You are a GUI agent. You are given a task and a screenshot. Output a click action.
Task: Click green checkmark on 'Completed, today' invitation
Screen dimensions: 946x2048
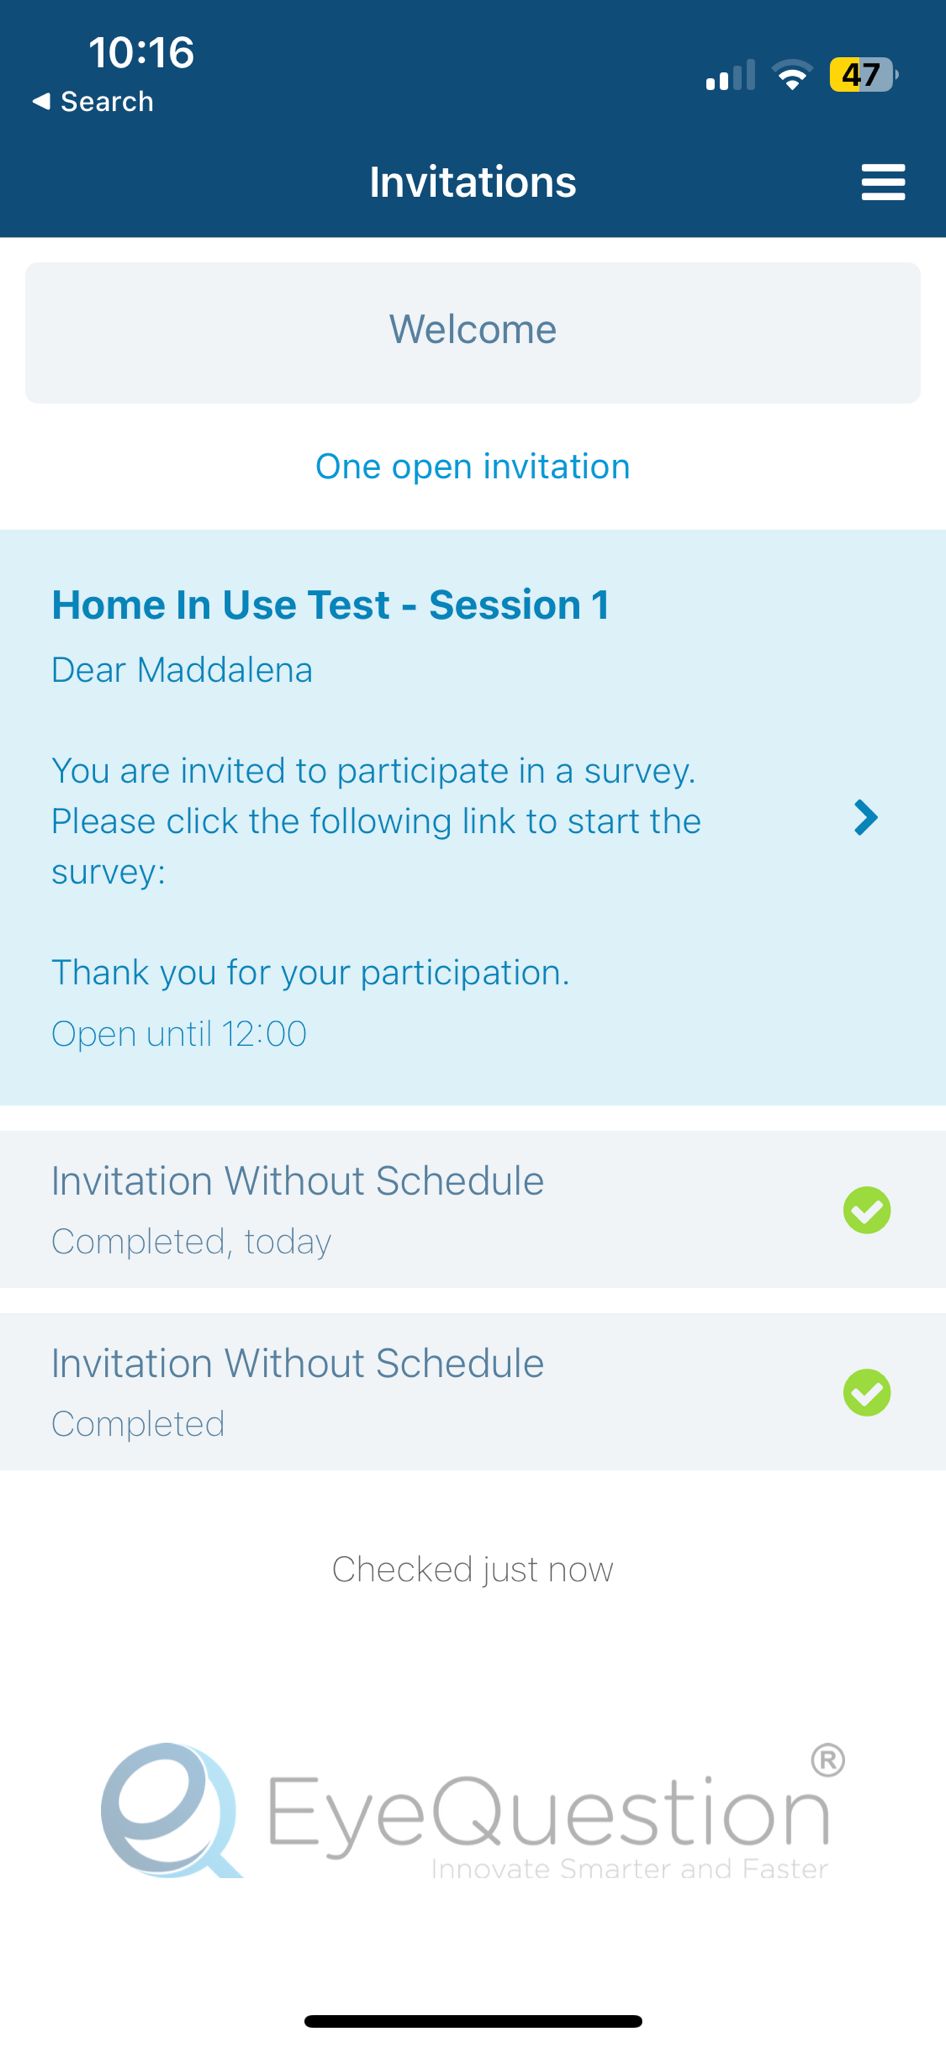coord(867,1211)
